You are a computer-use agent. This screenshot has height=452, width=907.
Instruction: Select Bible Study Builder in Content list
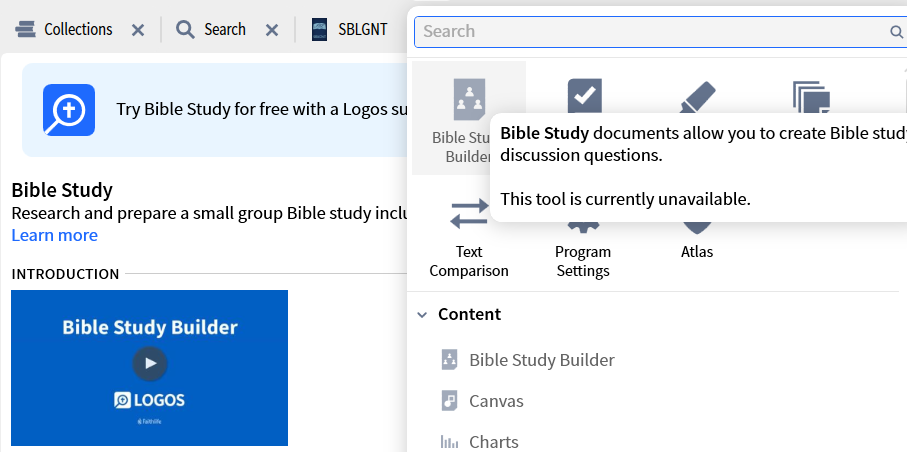(542, 360)
